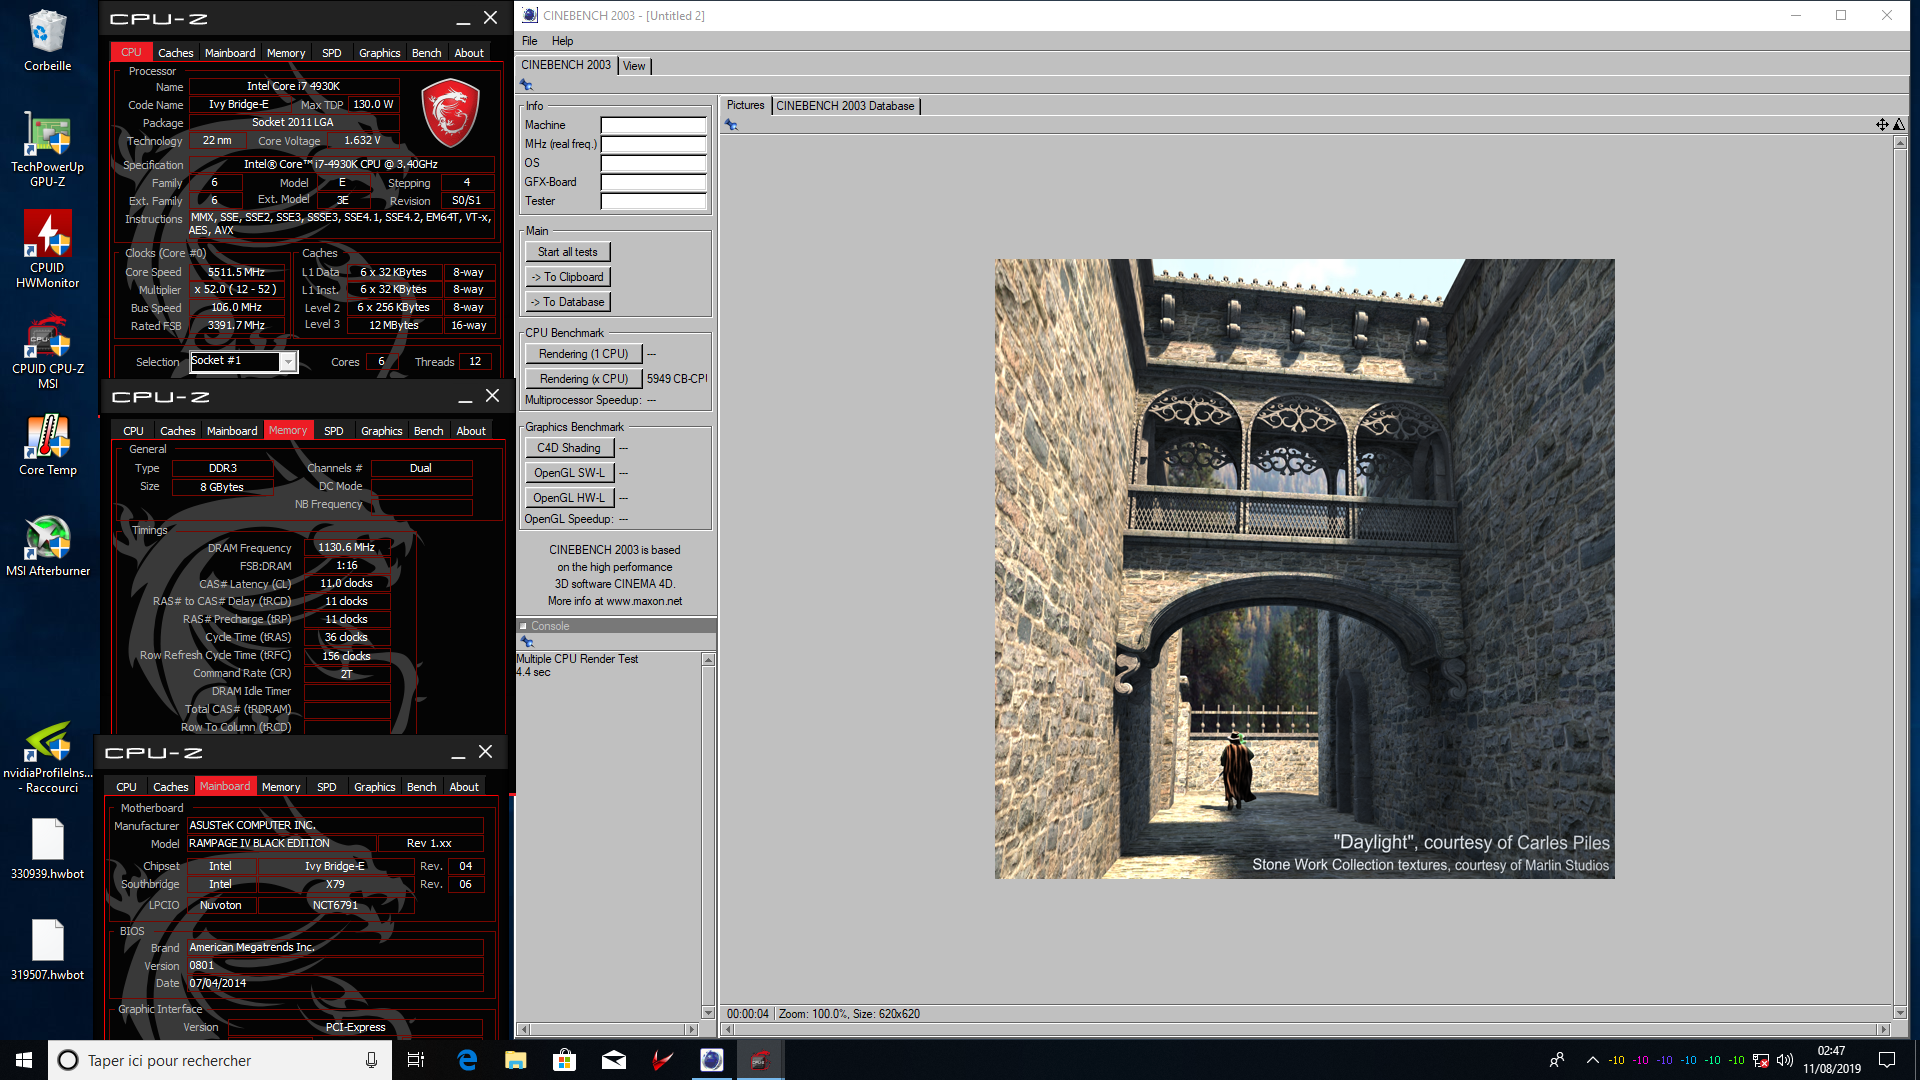1920x1080 pixels.
Task: Select the 330939.hwbot file icon
Action: tap(47, 849)
